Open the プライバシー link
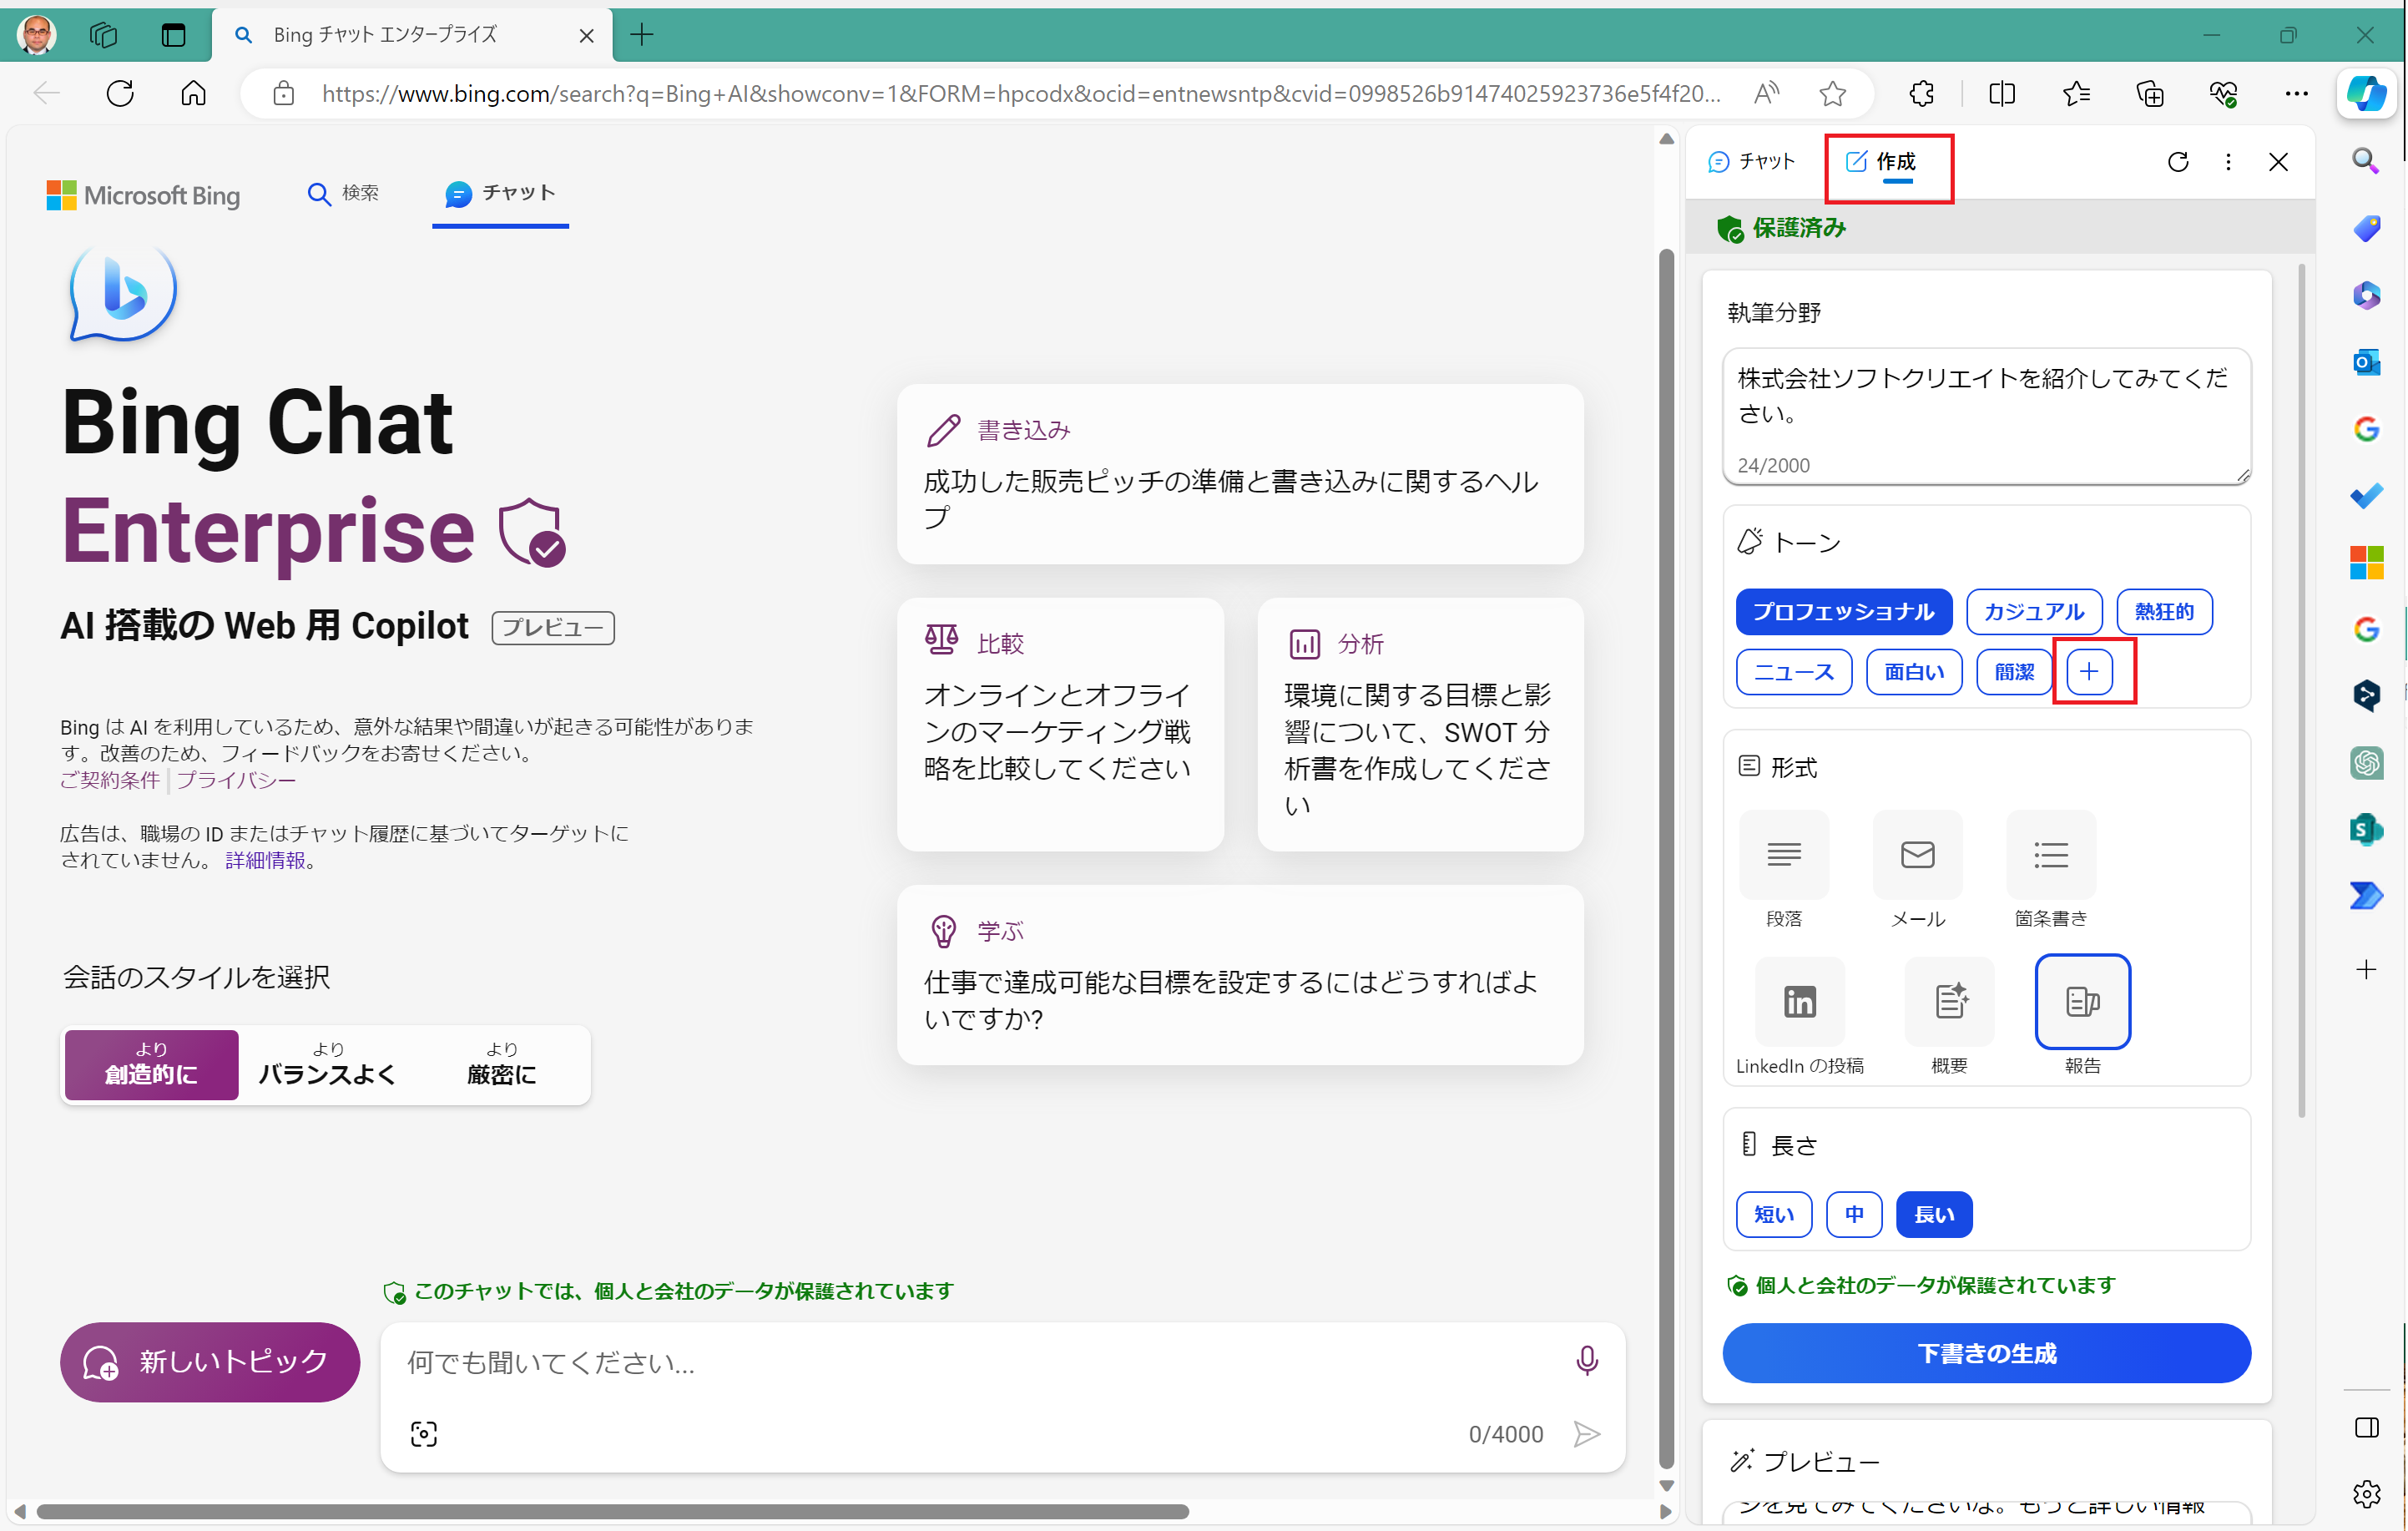This screenshot has height=1531, width=2408. coord(237,781)
